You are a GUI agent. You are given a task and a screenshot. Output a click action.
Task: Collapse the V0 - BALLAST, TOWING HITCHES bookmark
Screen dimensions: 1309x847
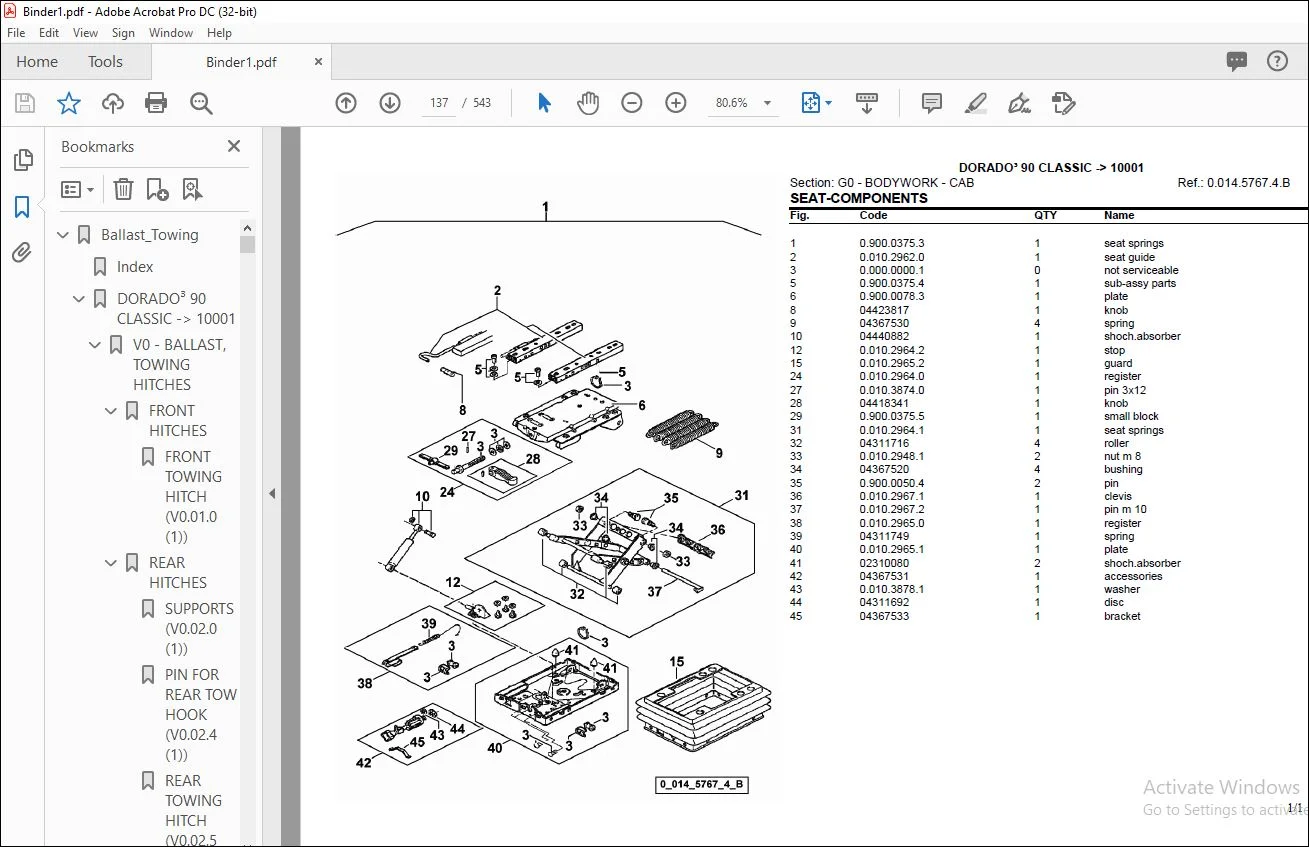pos(96,345)
